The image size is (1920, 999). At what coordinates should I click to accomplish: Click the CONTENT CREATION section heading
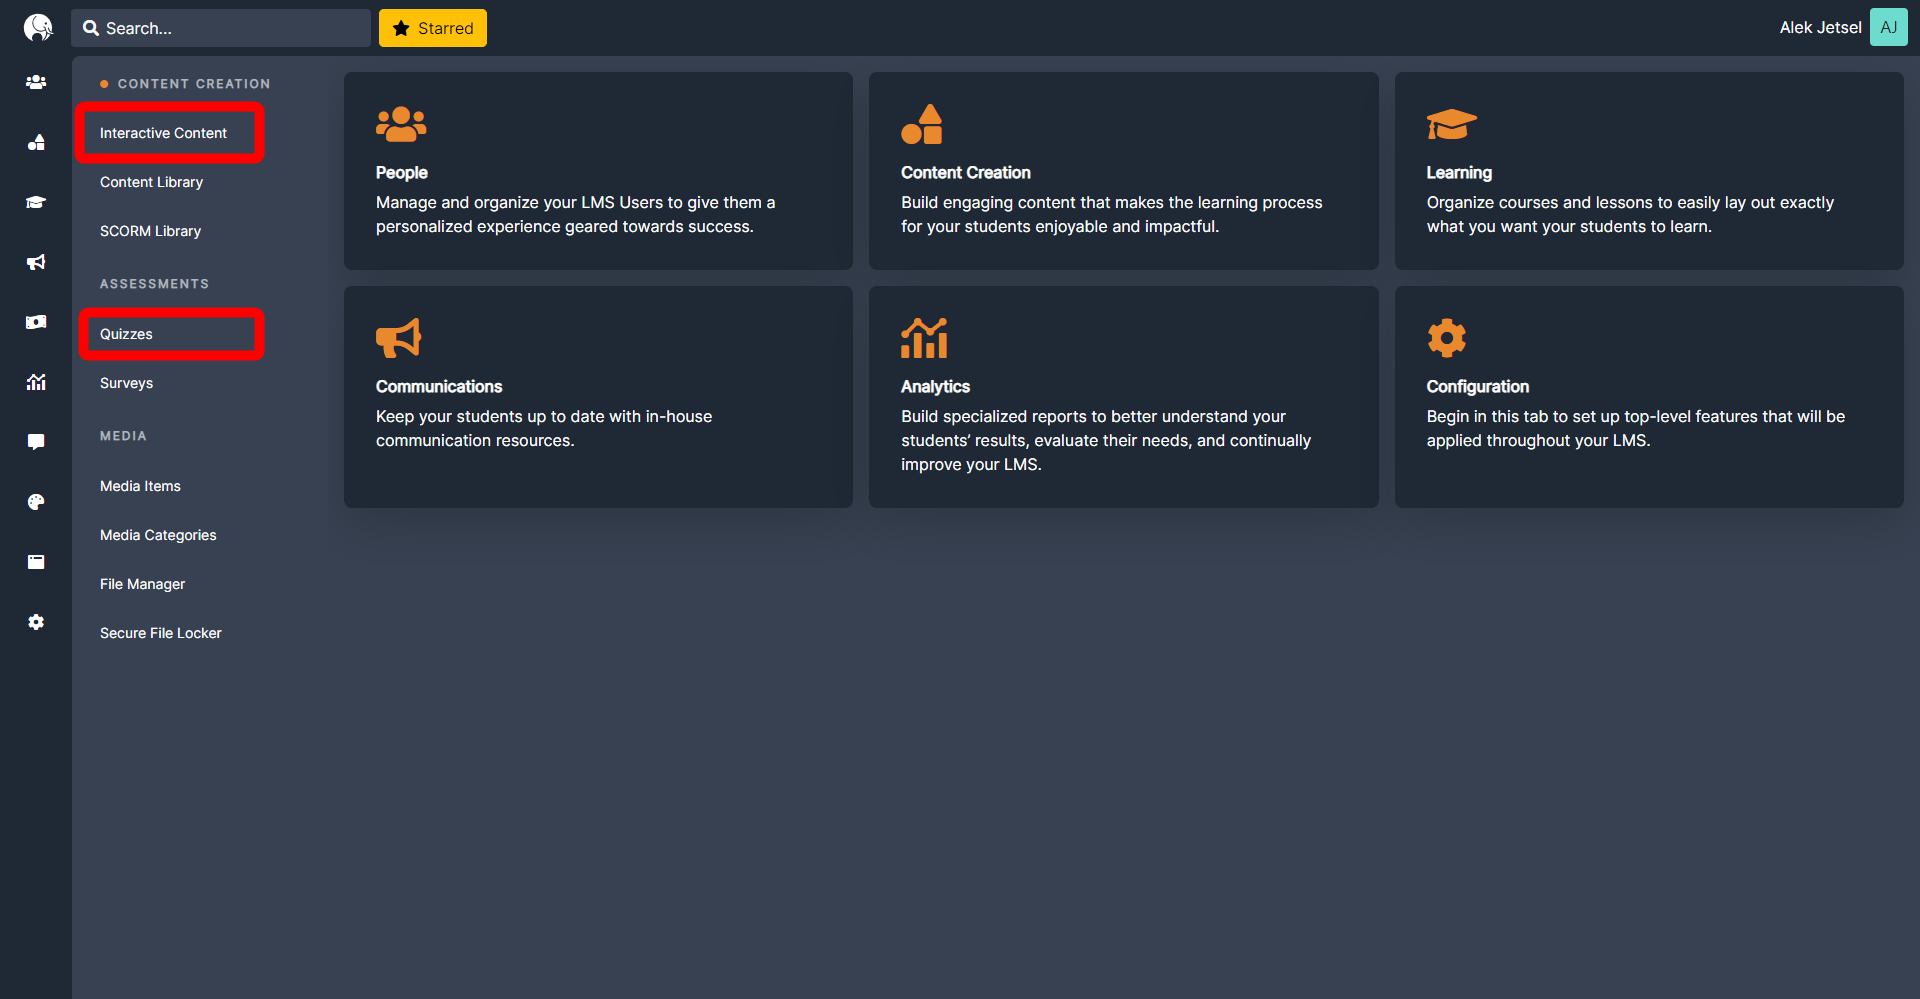[194, 84]
